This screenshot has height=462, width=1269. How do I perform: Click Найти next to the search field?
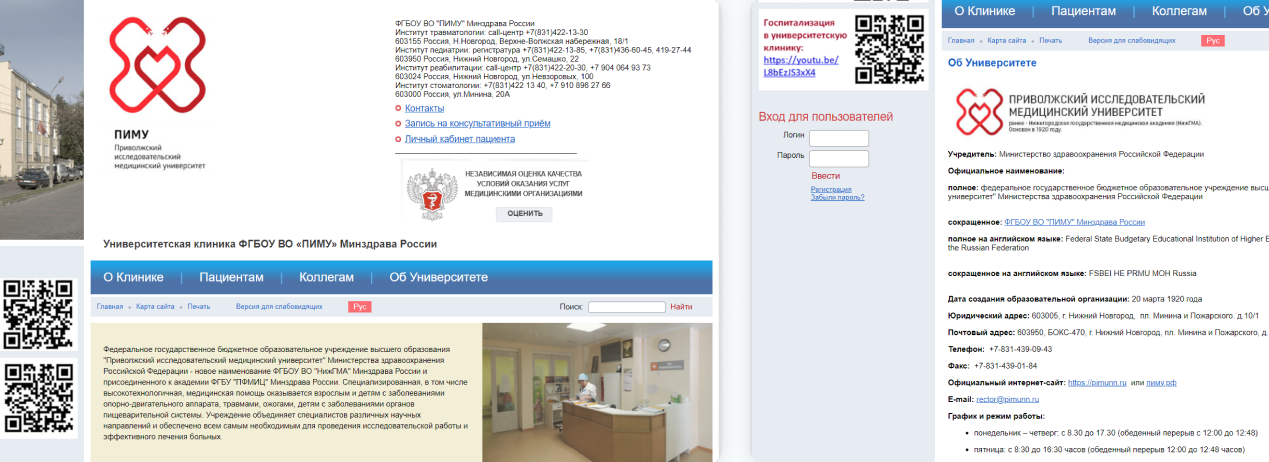pos(681,307)
